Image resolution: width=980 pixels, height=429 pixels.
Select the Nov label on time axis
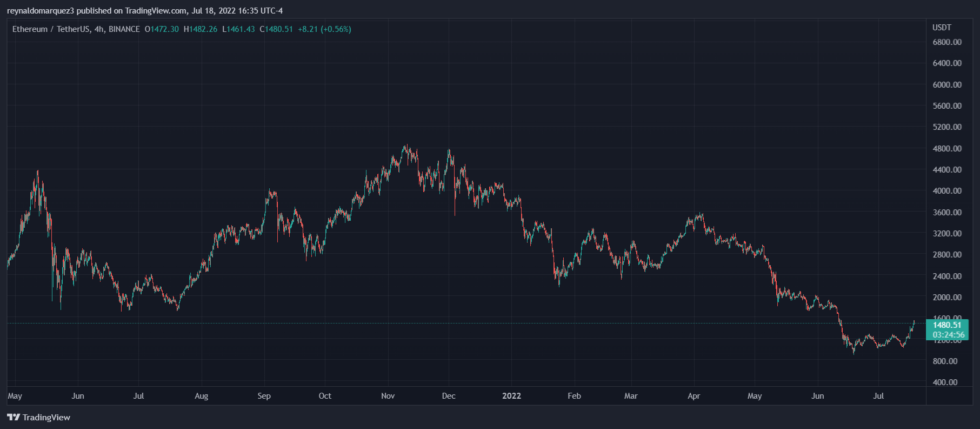388,395
